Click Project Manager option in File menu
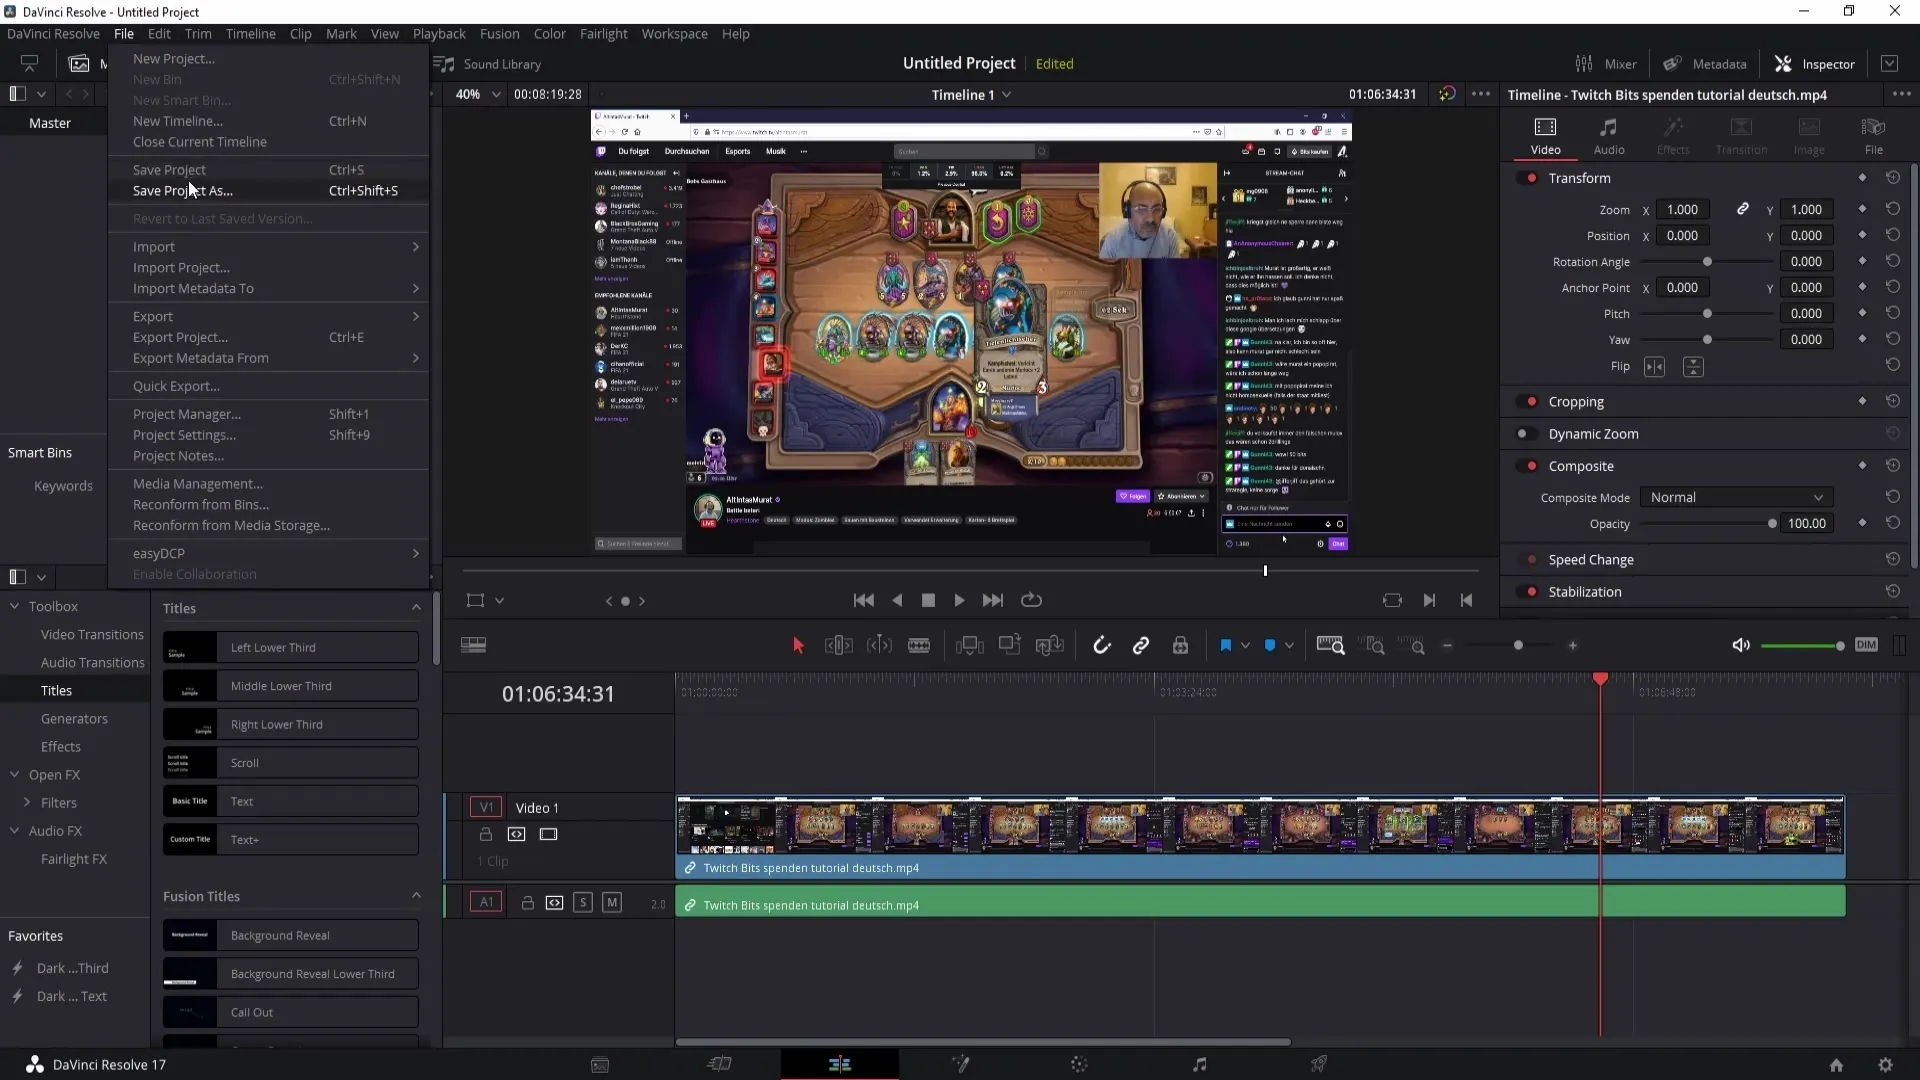 click(186, 413)
